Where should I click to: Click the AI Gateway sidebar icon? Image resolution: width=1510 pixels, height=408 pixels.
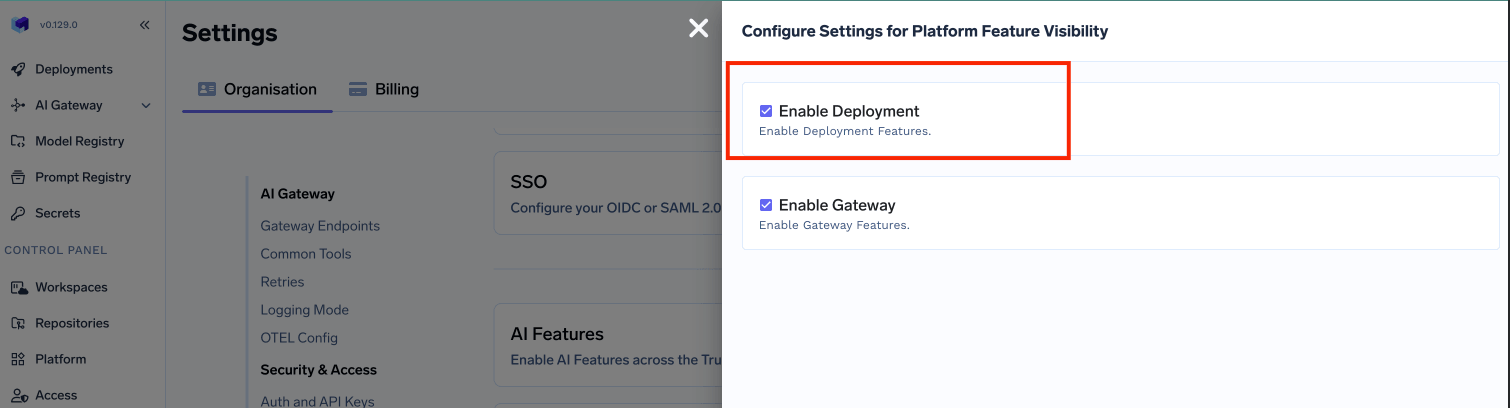point(18,105)
